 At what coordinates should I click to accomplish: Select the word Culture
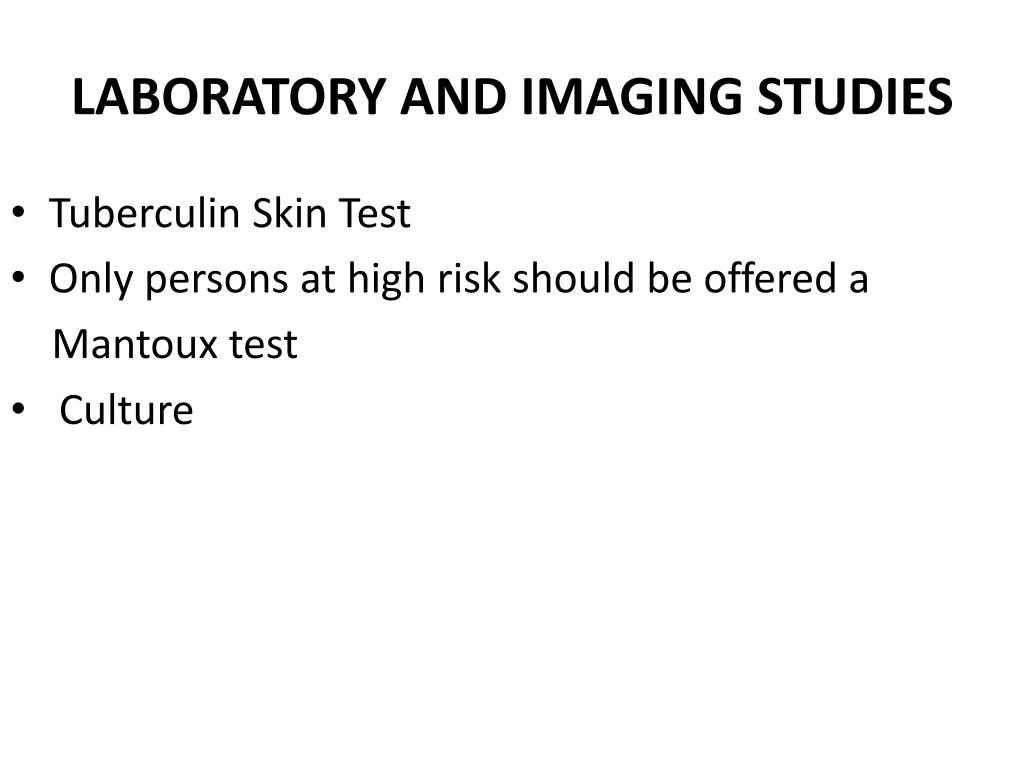click(x=127, y=410)
